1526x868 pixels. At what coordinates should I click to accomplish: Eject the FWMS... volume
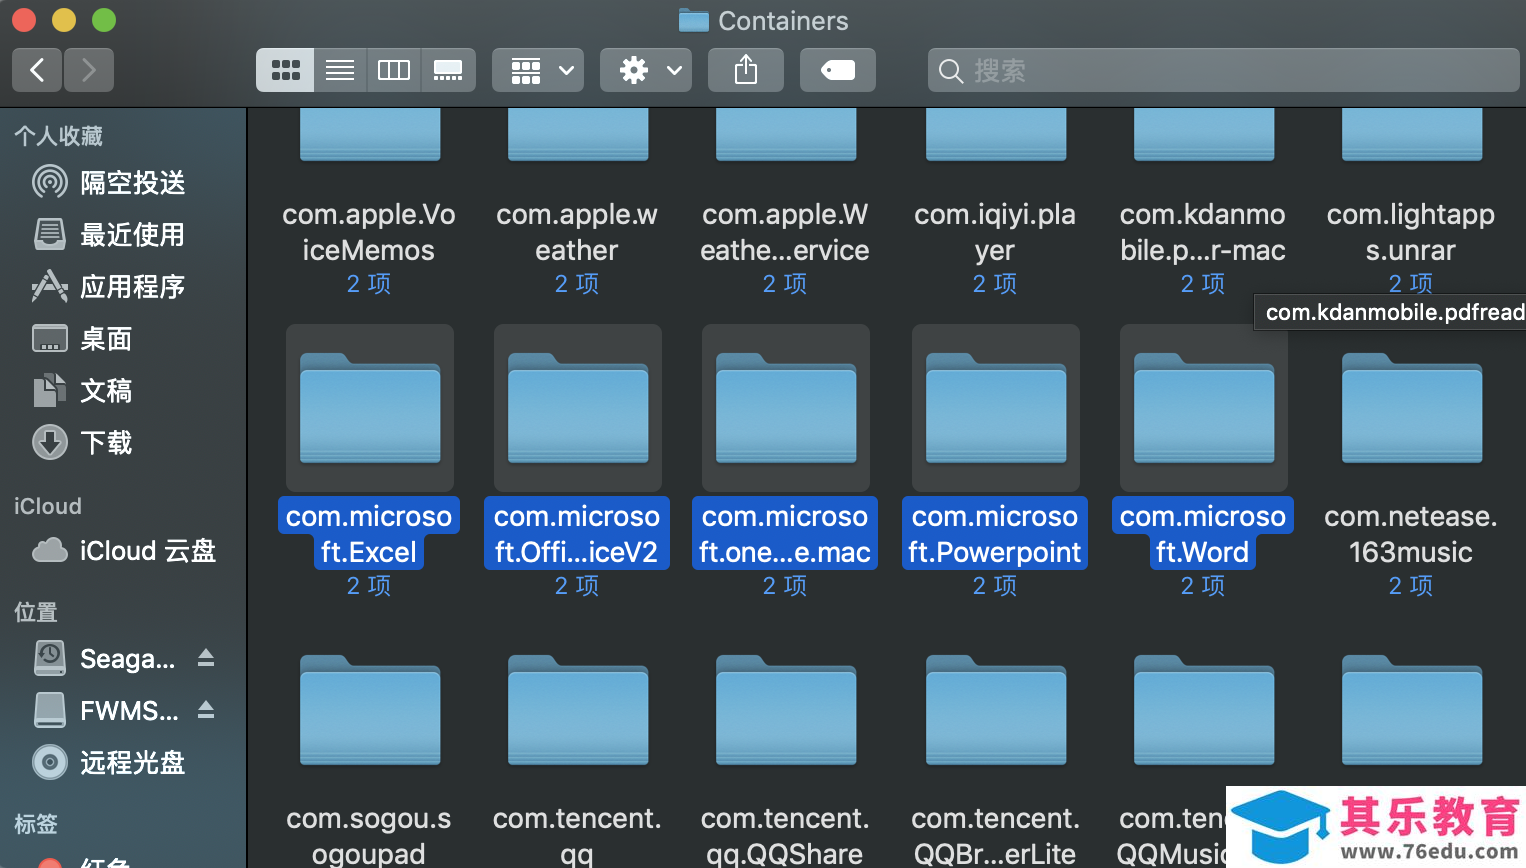click(x=206, y=710)
